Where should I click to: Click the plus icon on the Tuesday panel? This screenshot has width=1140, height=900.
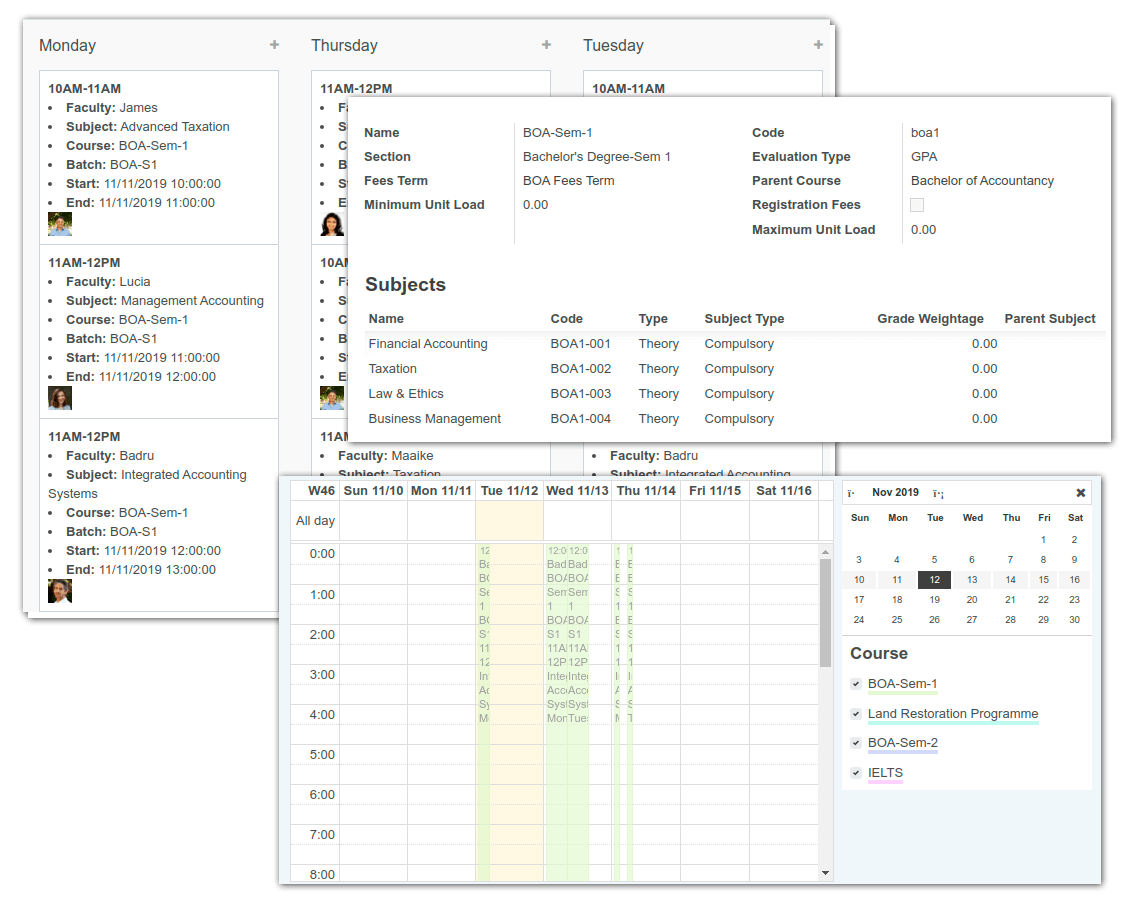[x=818, y=45]
